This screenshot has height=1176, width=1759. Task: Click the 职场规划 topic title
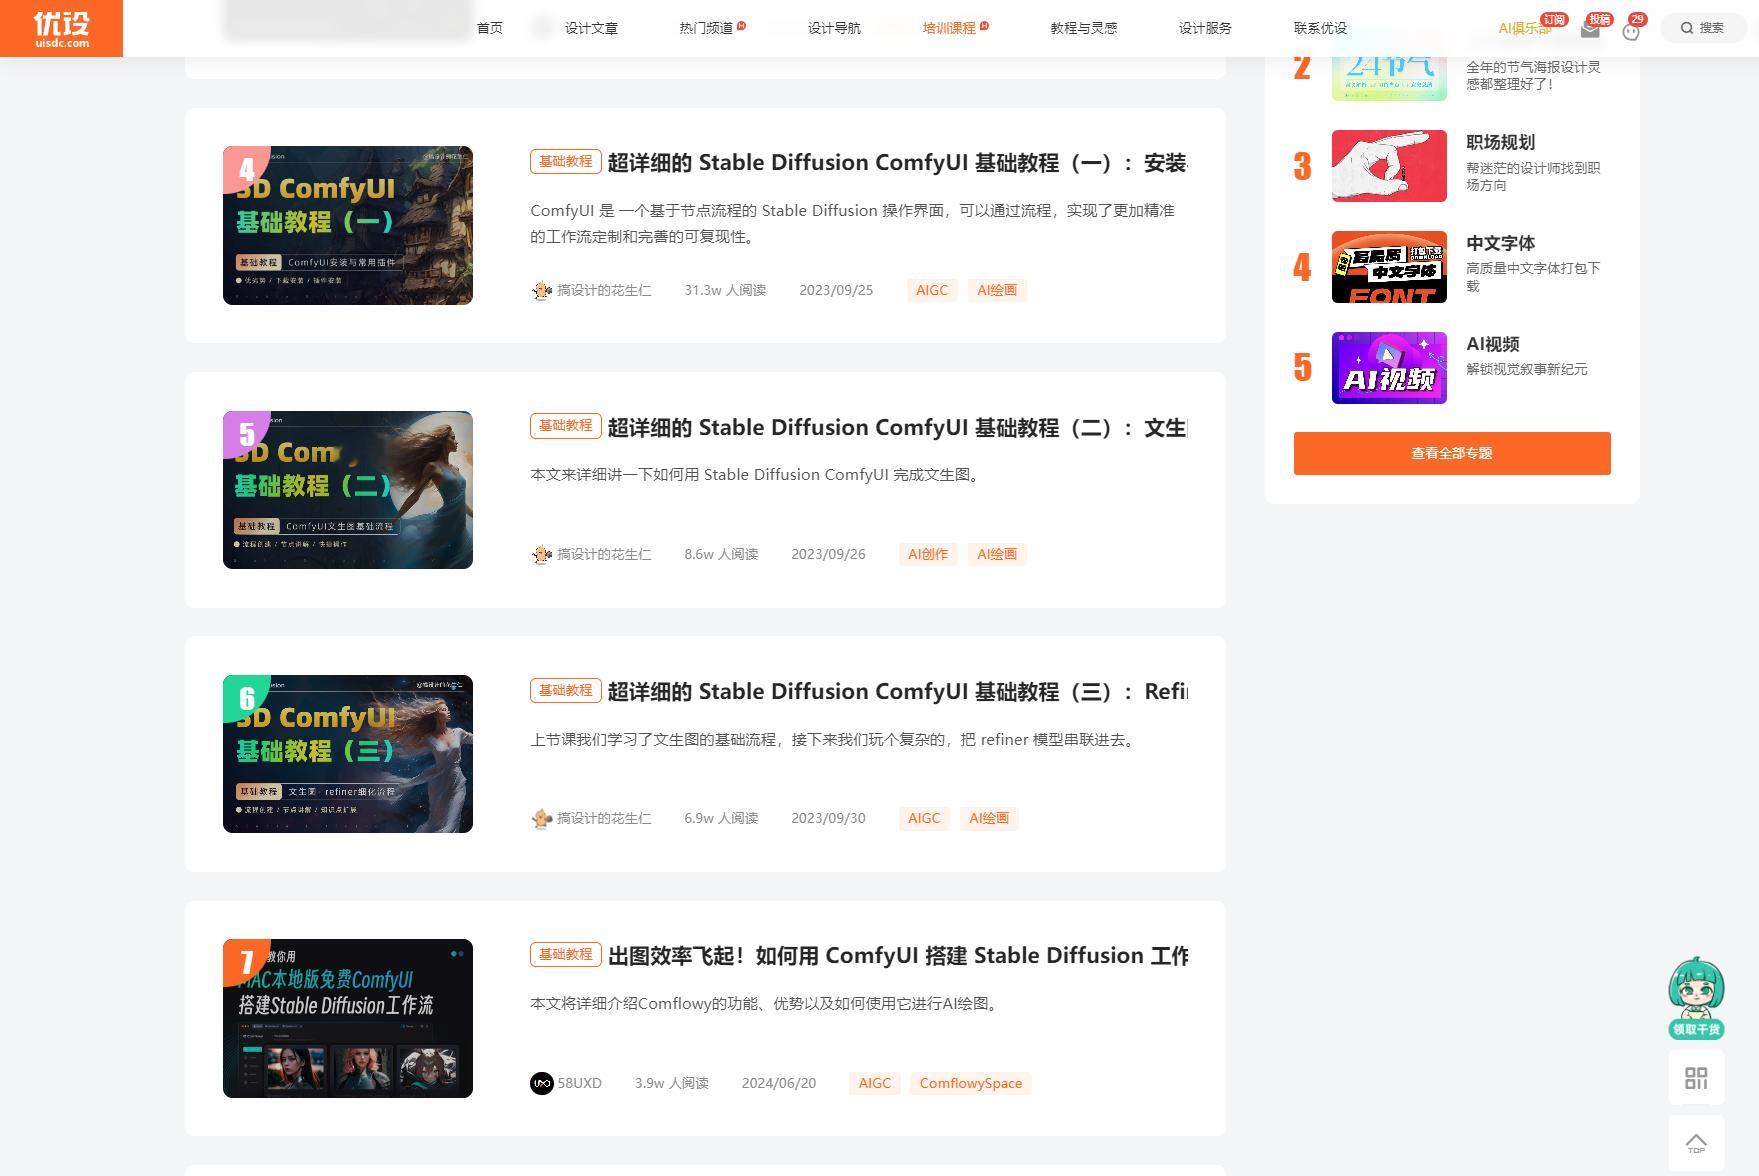(x=1501, y=143)
